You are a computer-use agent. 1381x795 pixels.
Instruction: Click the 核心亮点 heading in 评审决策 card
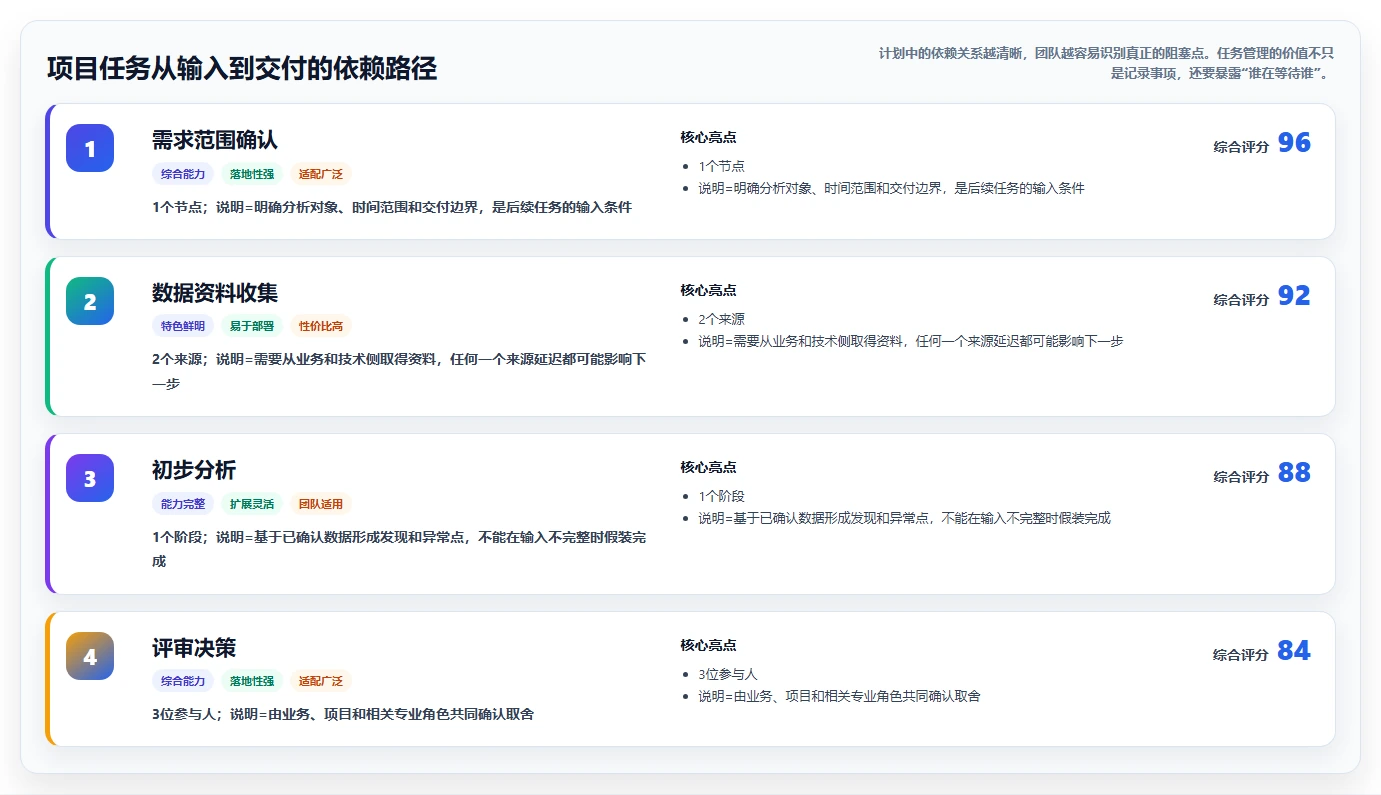708,645
